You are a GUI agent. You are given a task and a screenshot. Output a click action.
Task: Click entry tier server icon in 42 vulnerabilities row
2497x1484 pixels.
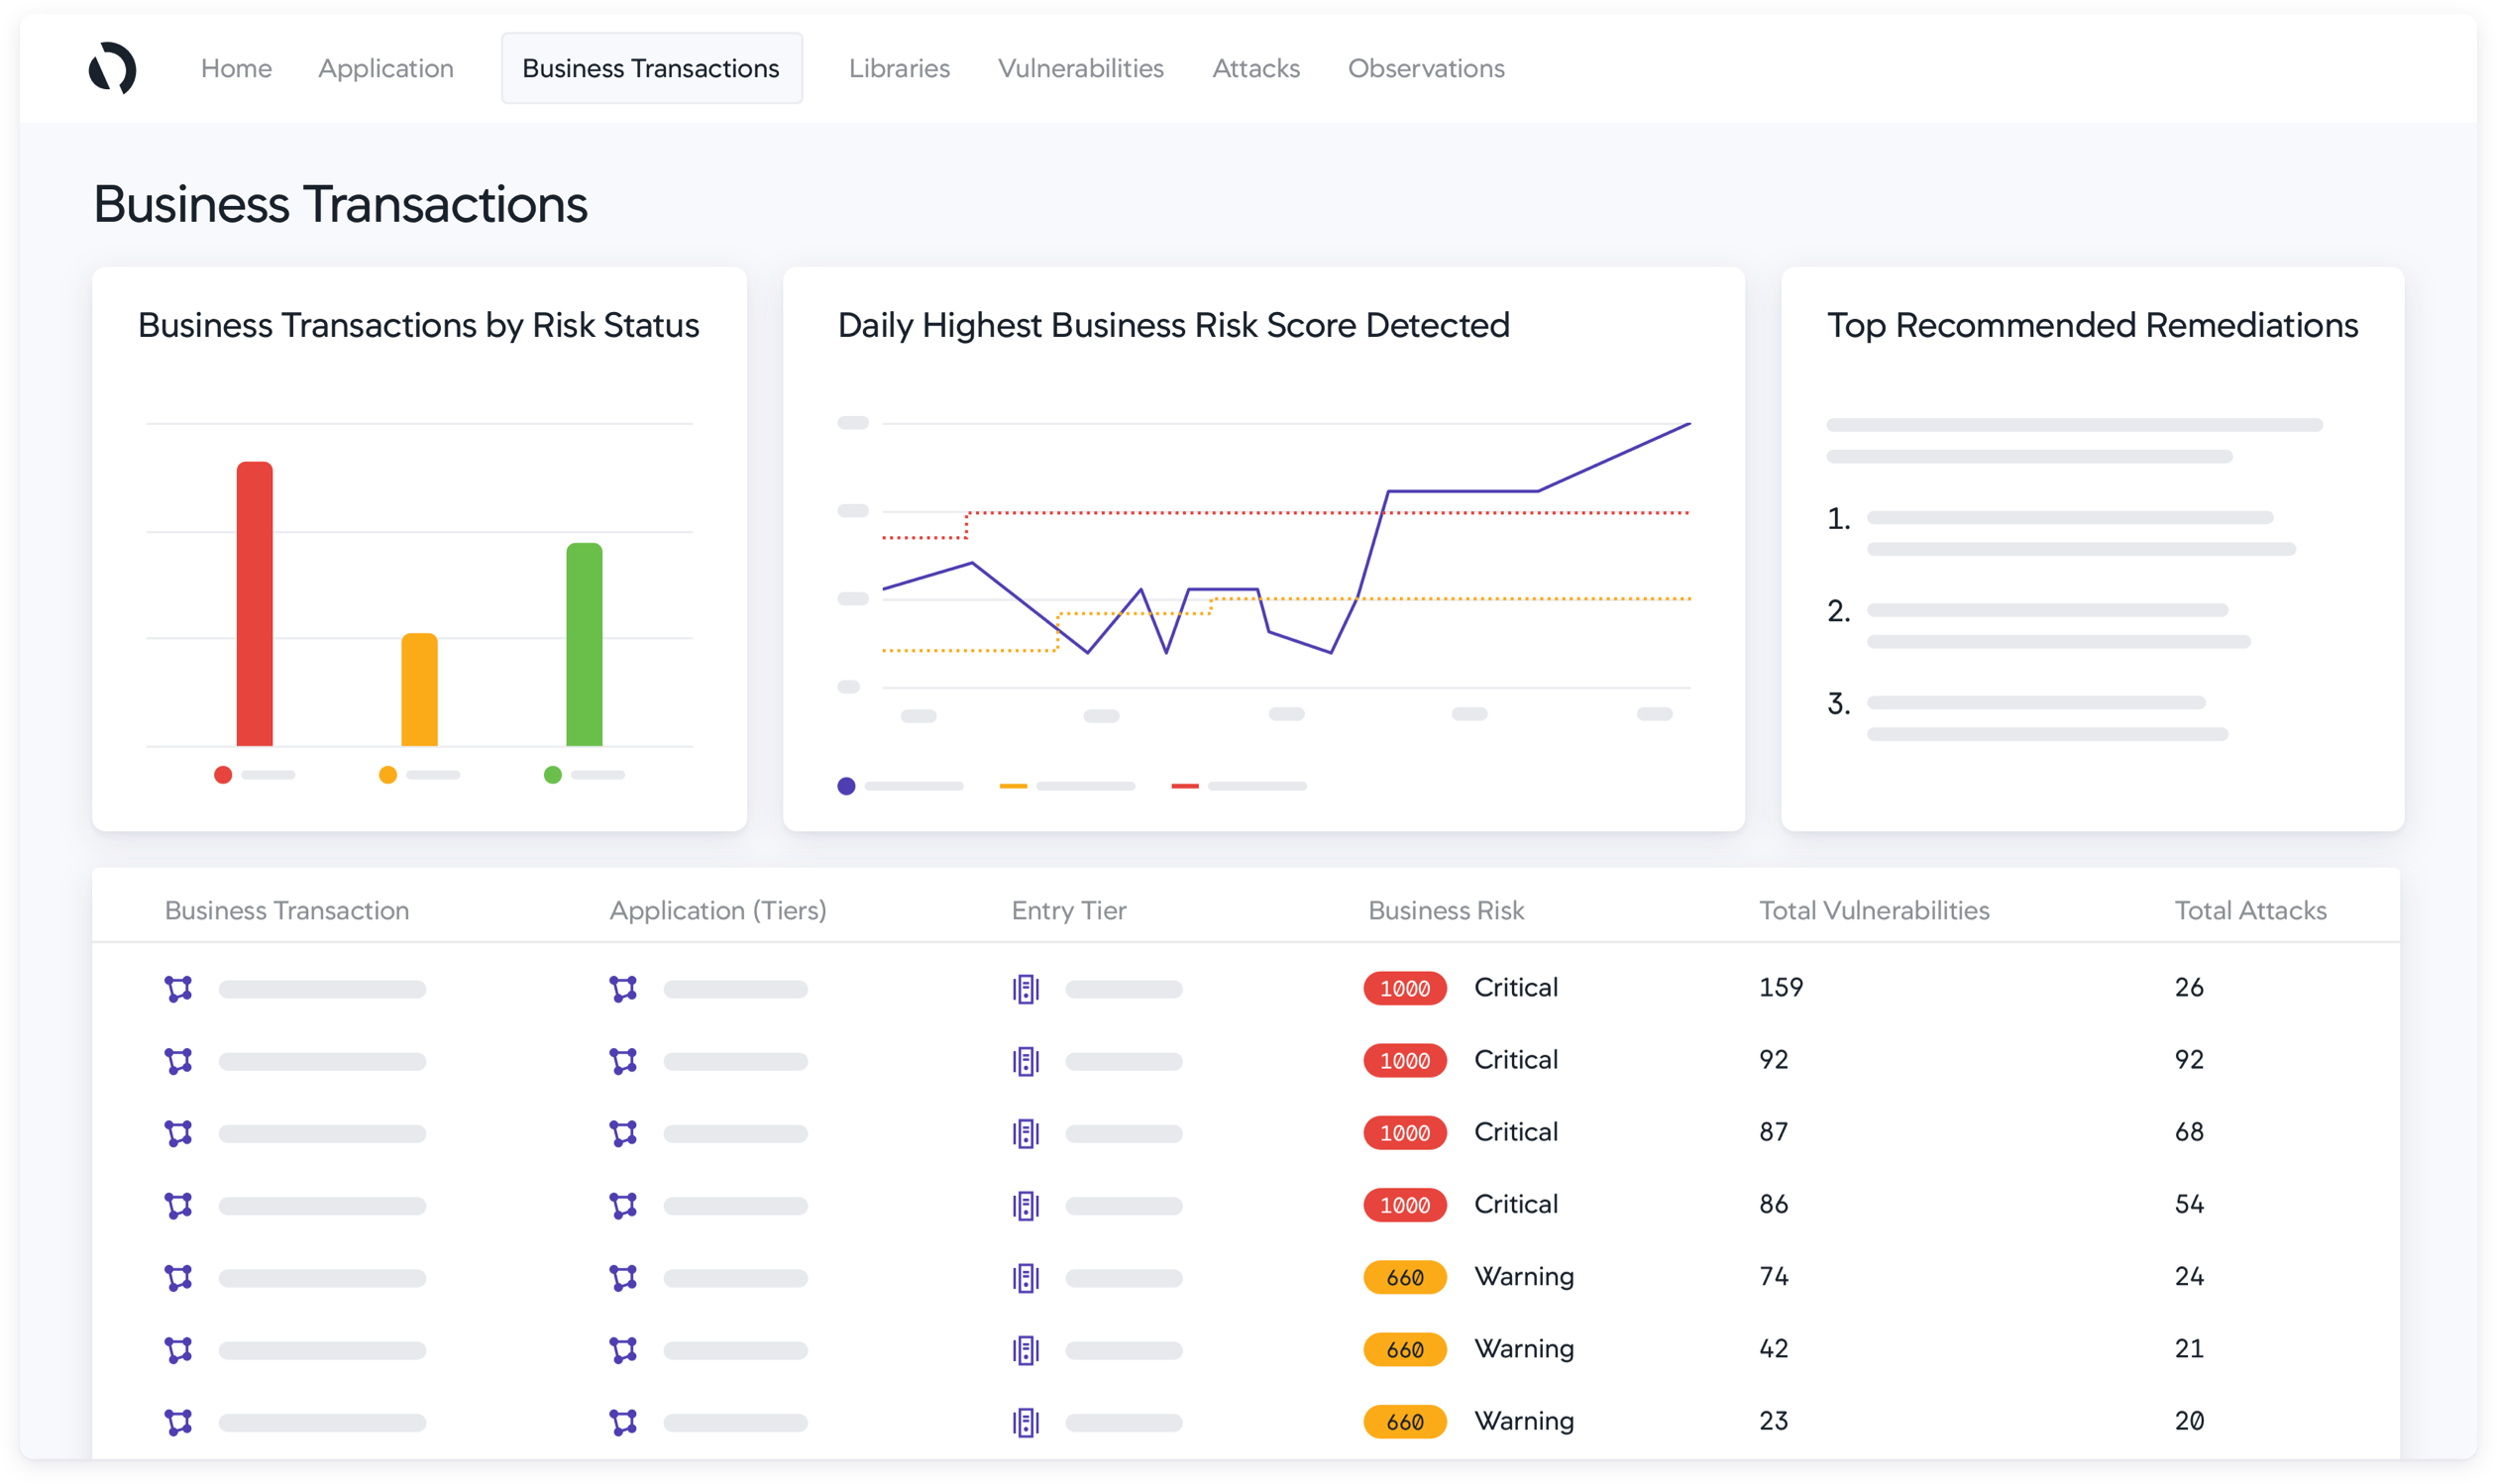point(1026,1350)
